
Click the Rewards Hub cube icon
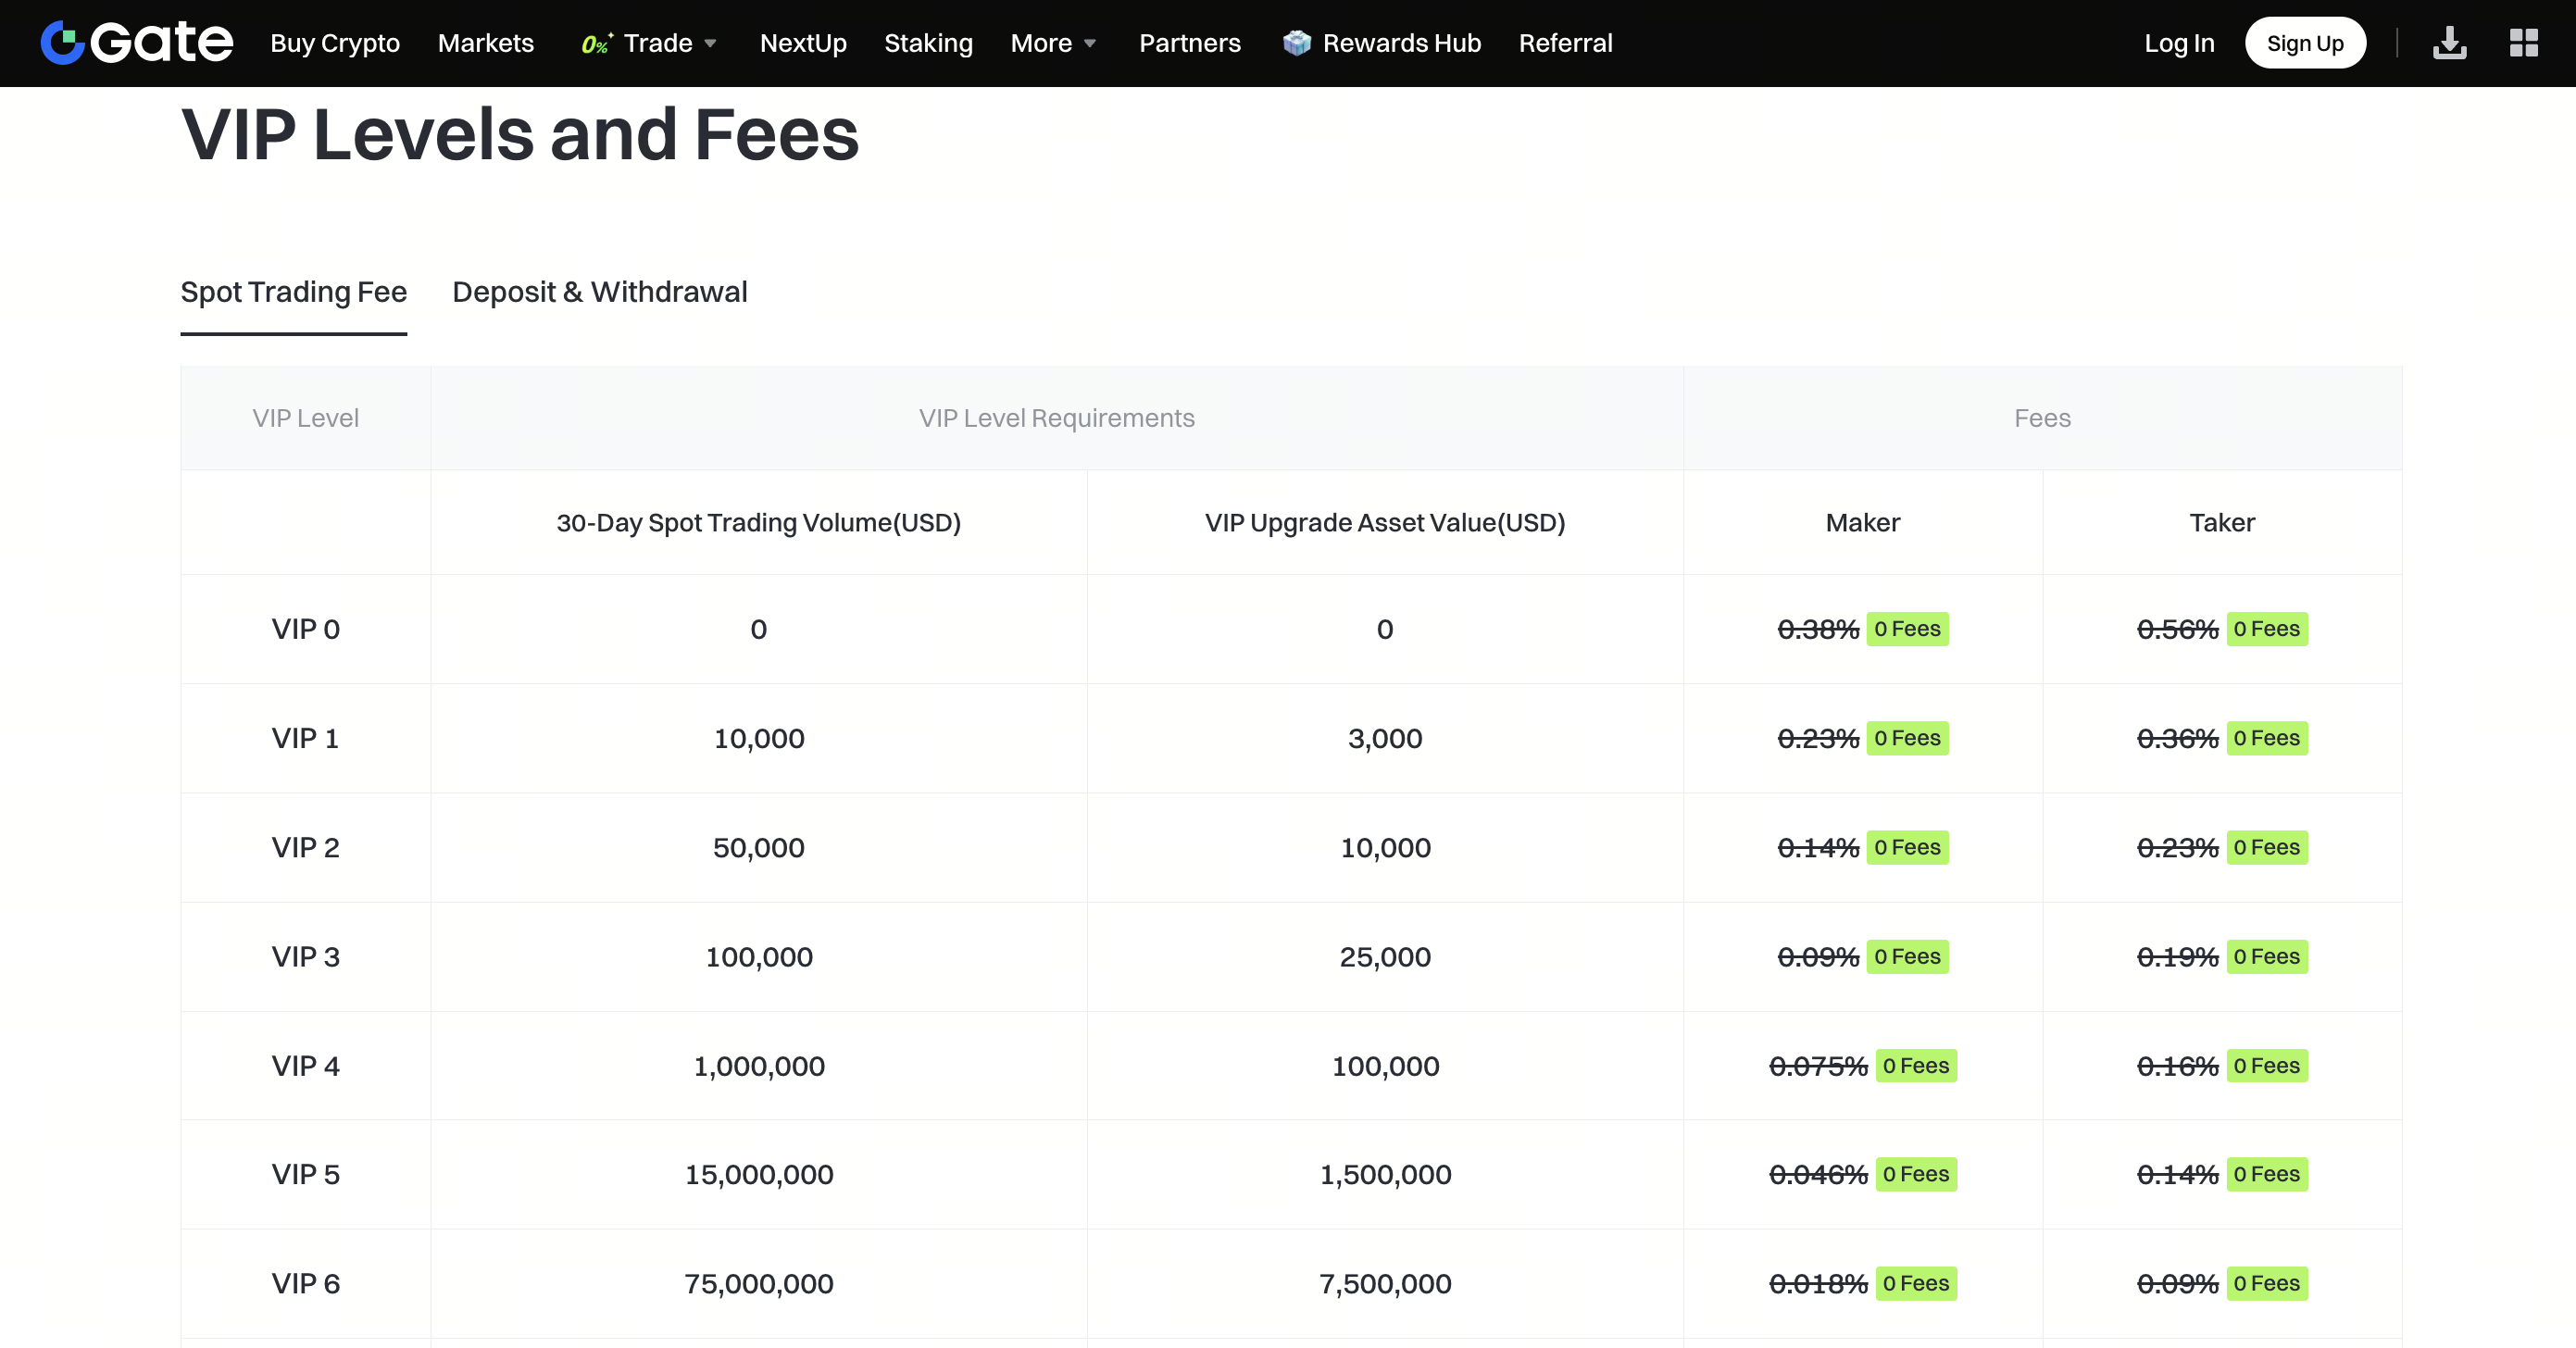[x=1296, y=43]
